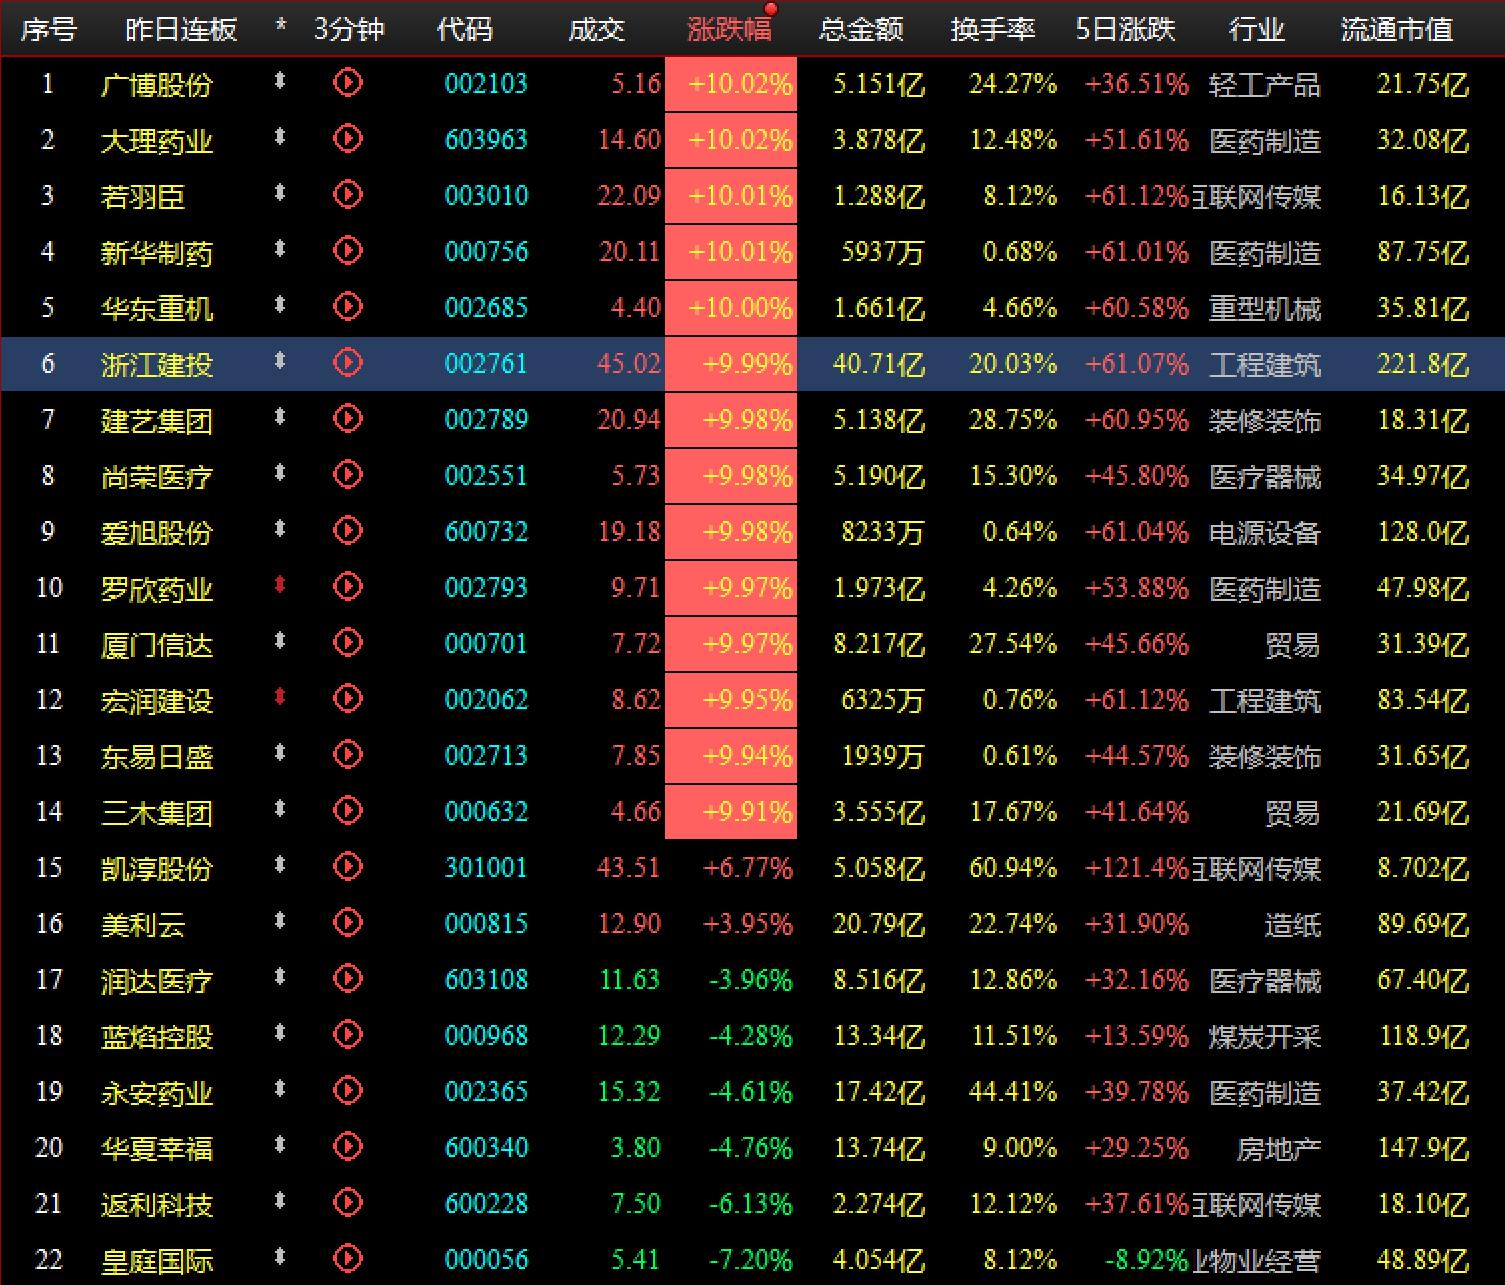Click price 45.02 in 浙江建投 row
The width and height of the screenshot is (1505, 1285).
coord(629,363)
